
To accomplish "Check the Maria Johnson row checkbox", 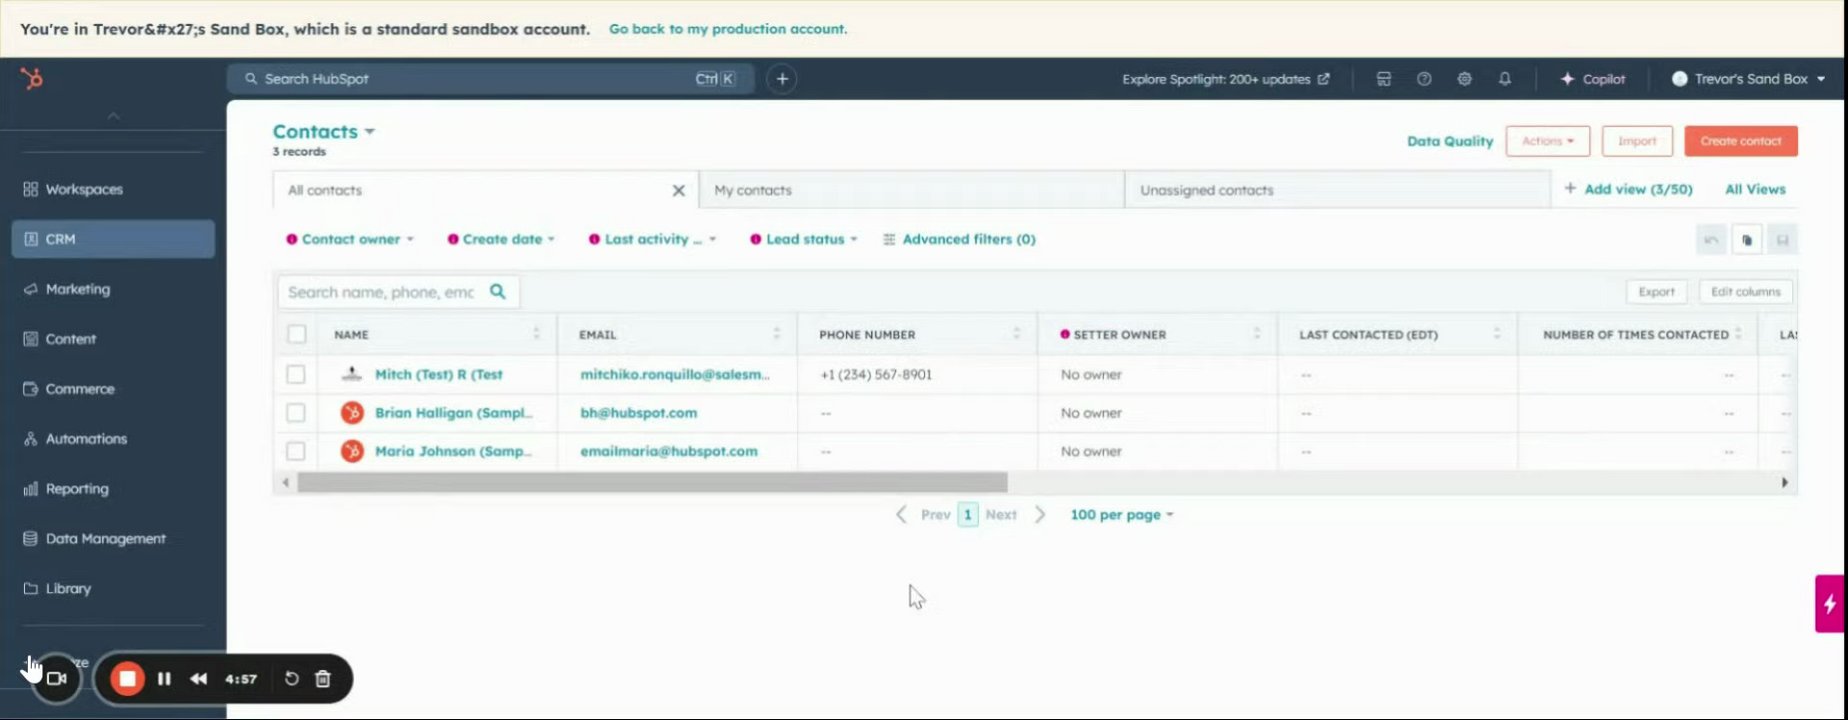I will (x=296, y=451).
